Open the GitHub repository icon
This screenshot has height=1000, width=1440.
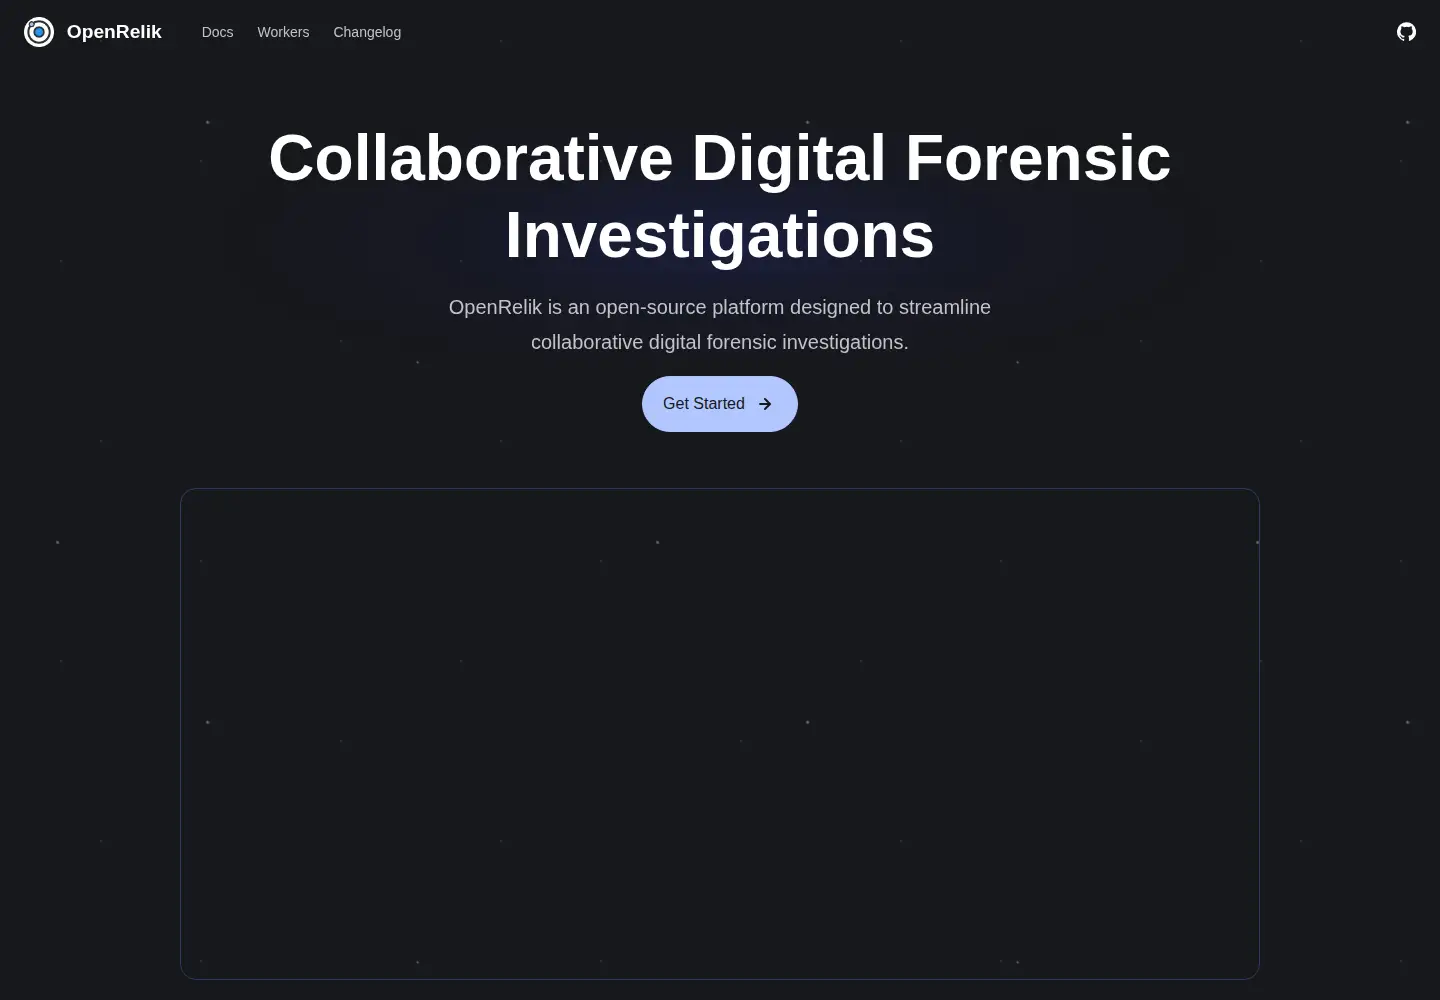pyautogui.click(x=1406, y=32)
